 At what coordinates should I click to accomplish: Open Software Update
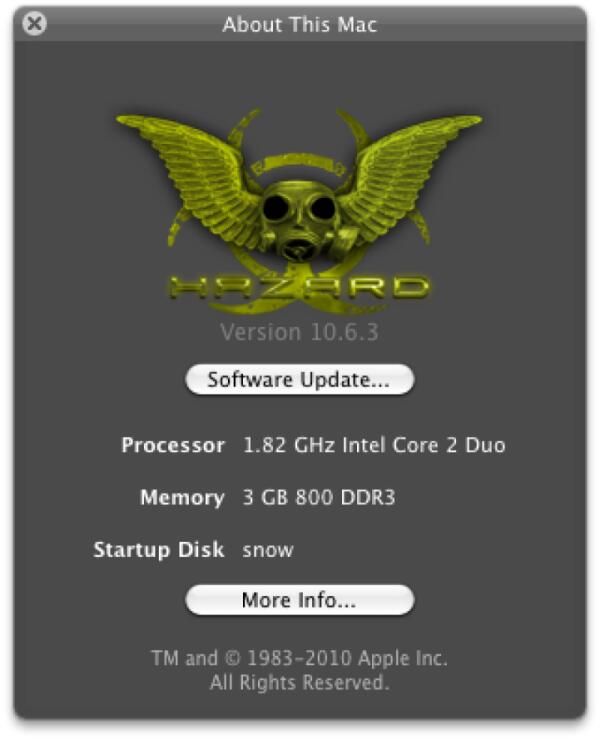(300, 379)
